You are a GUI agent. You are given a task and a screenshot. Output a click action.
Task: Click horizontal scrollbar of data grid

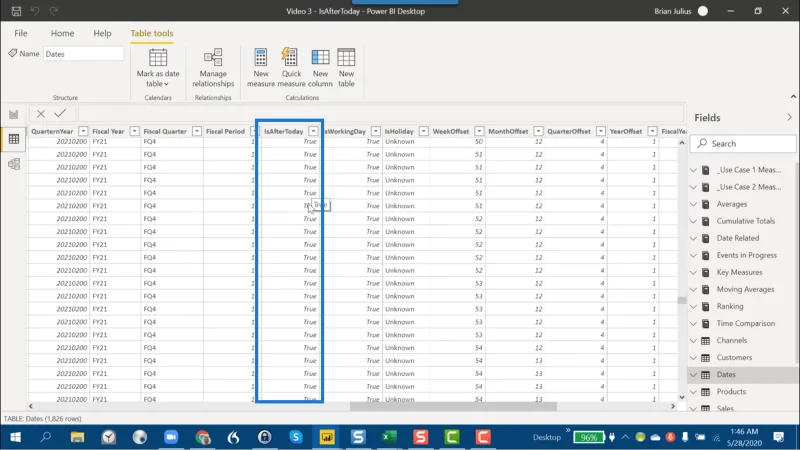(x=453, y=407)
